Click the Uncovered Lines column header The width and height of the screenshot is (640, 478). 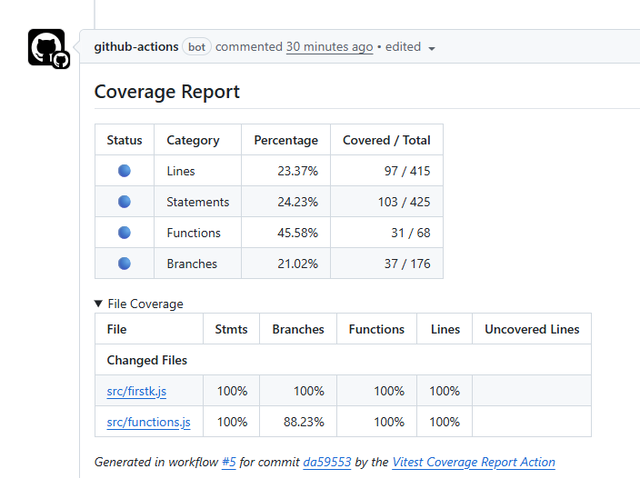(532, 329)
